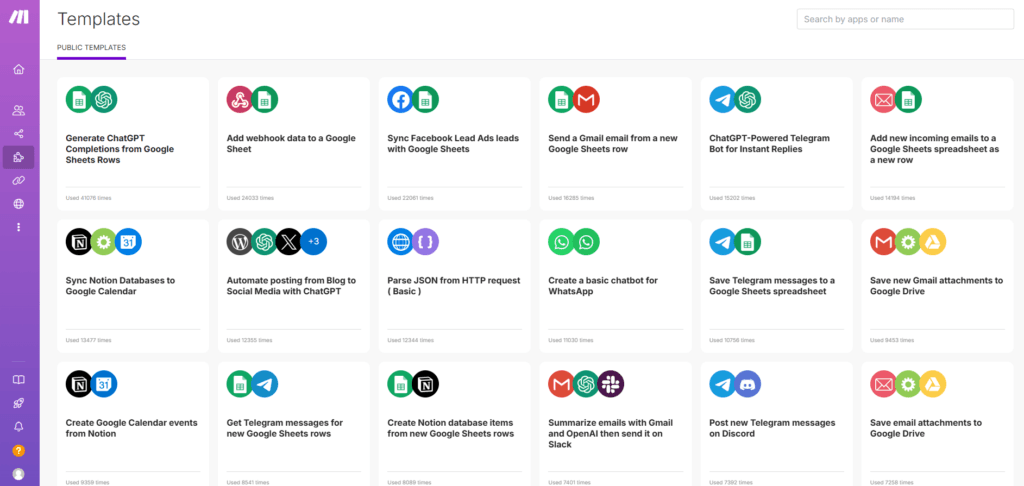Open Save new Gmail attachments to Google Drive
The width and height of the screenshot is (1024, 486).
click(936, 285)
